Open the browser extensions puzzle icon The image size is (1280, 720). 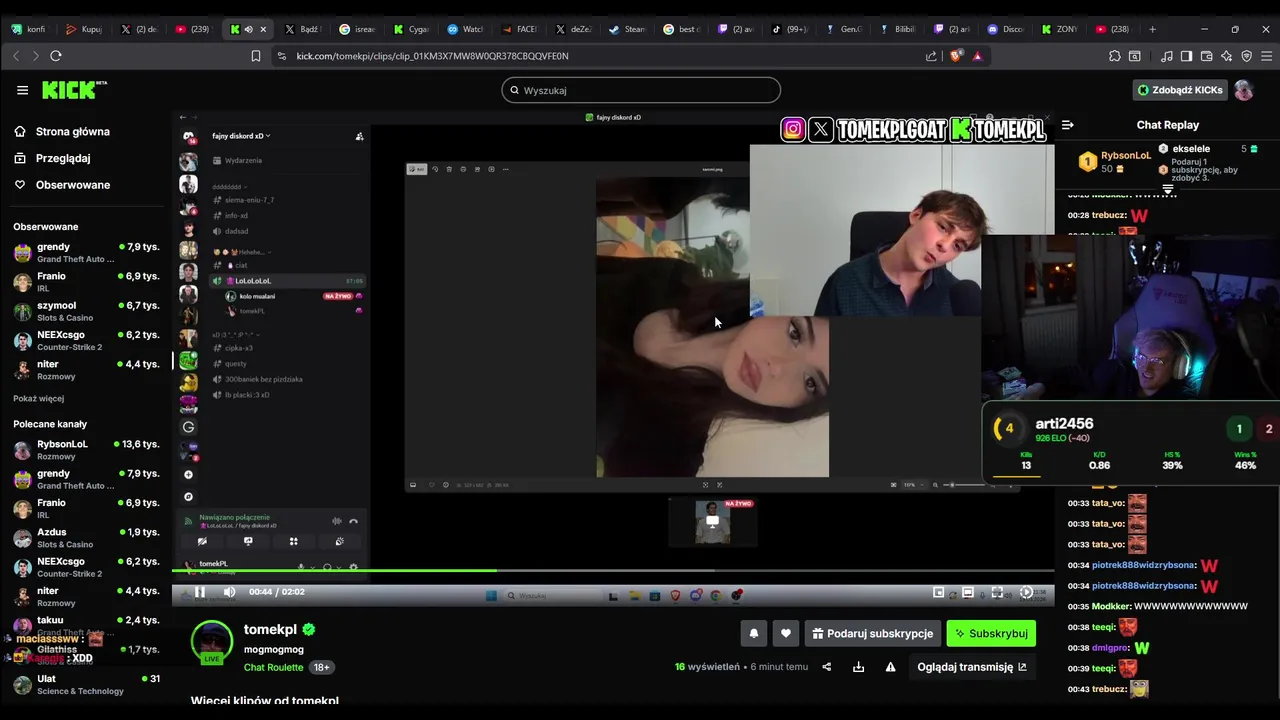coord(1115,56)
